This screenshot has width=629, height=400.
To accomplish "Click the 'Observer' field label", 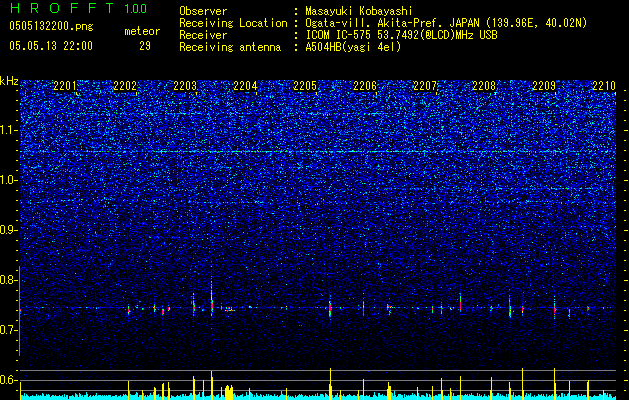I will (x=203, y=11).
